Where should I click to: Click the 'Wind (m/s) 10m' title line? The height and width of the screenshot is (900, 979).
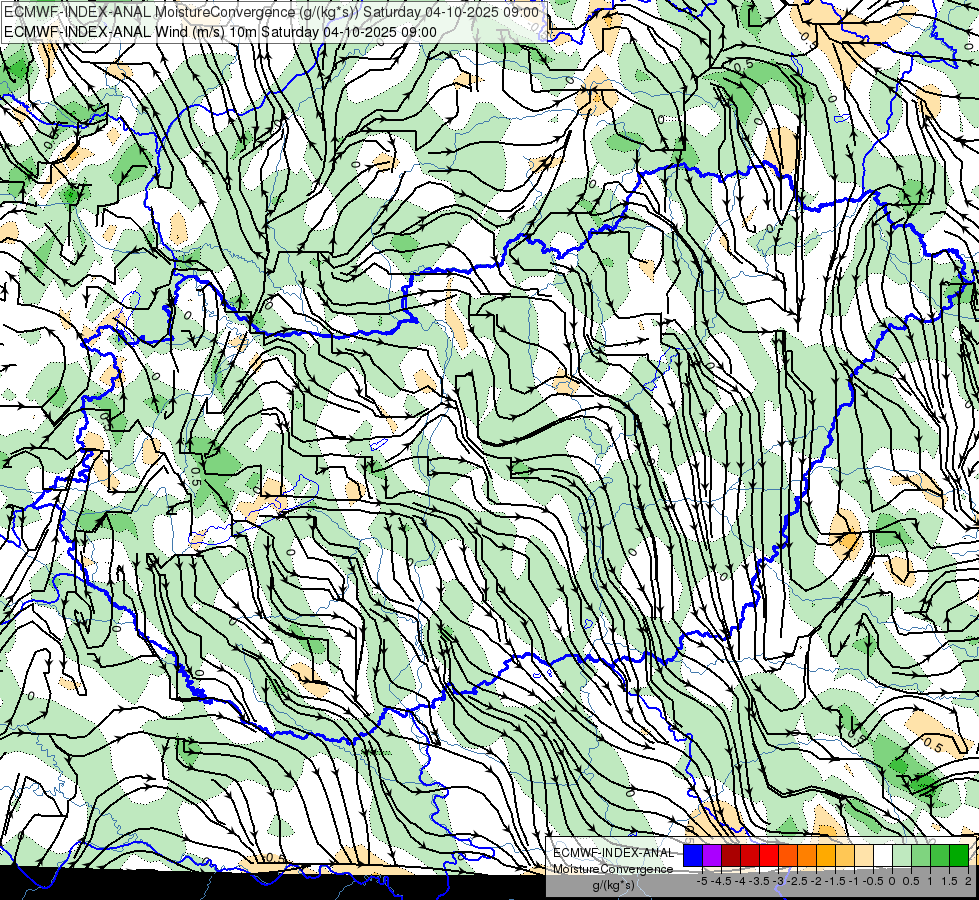[x=220, y=32]
